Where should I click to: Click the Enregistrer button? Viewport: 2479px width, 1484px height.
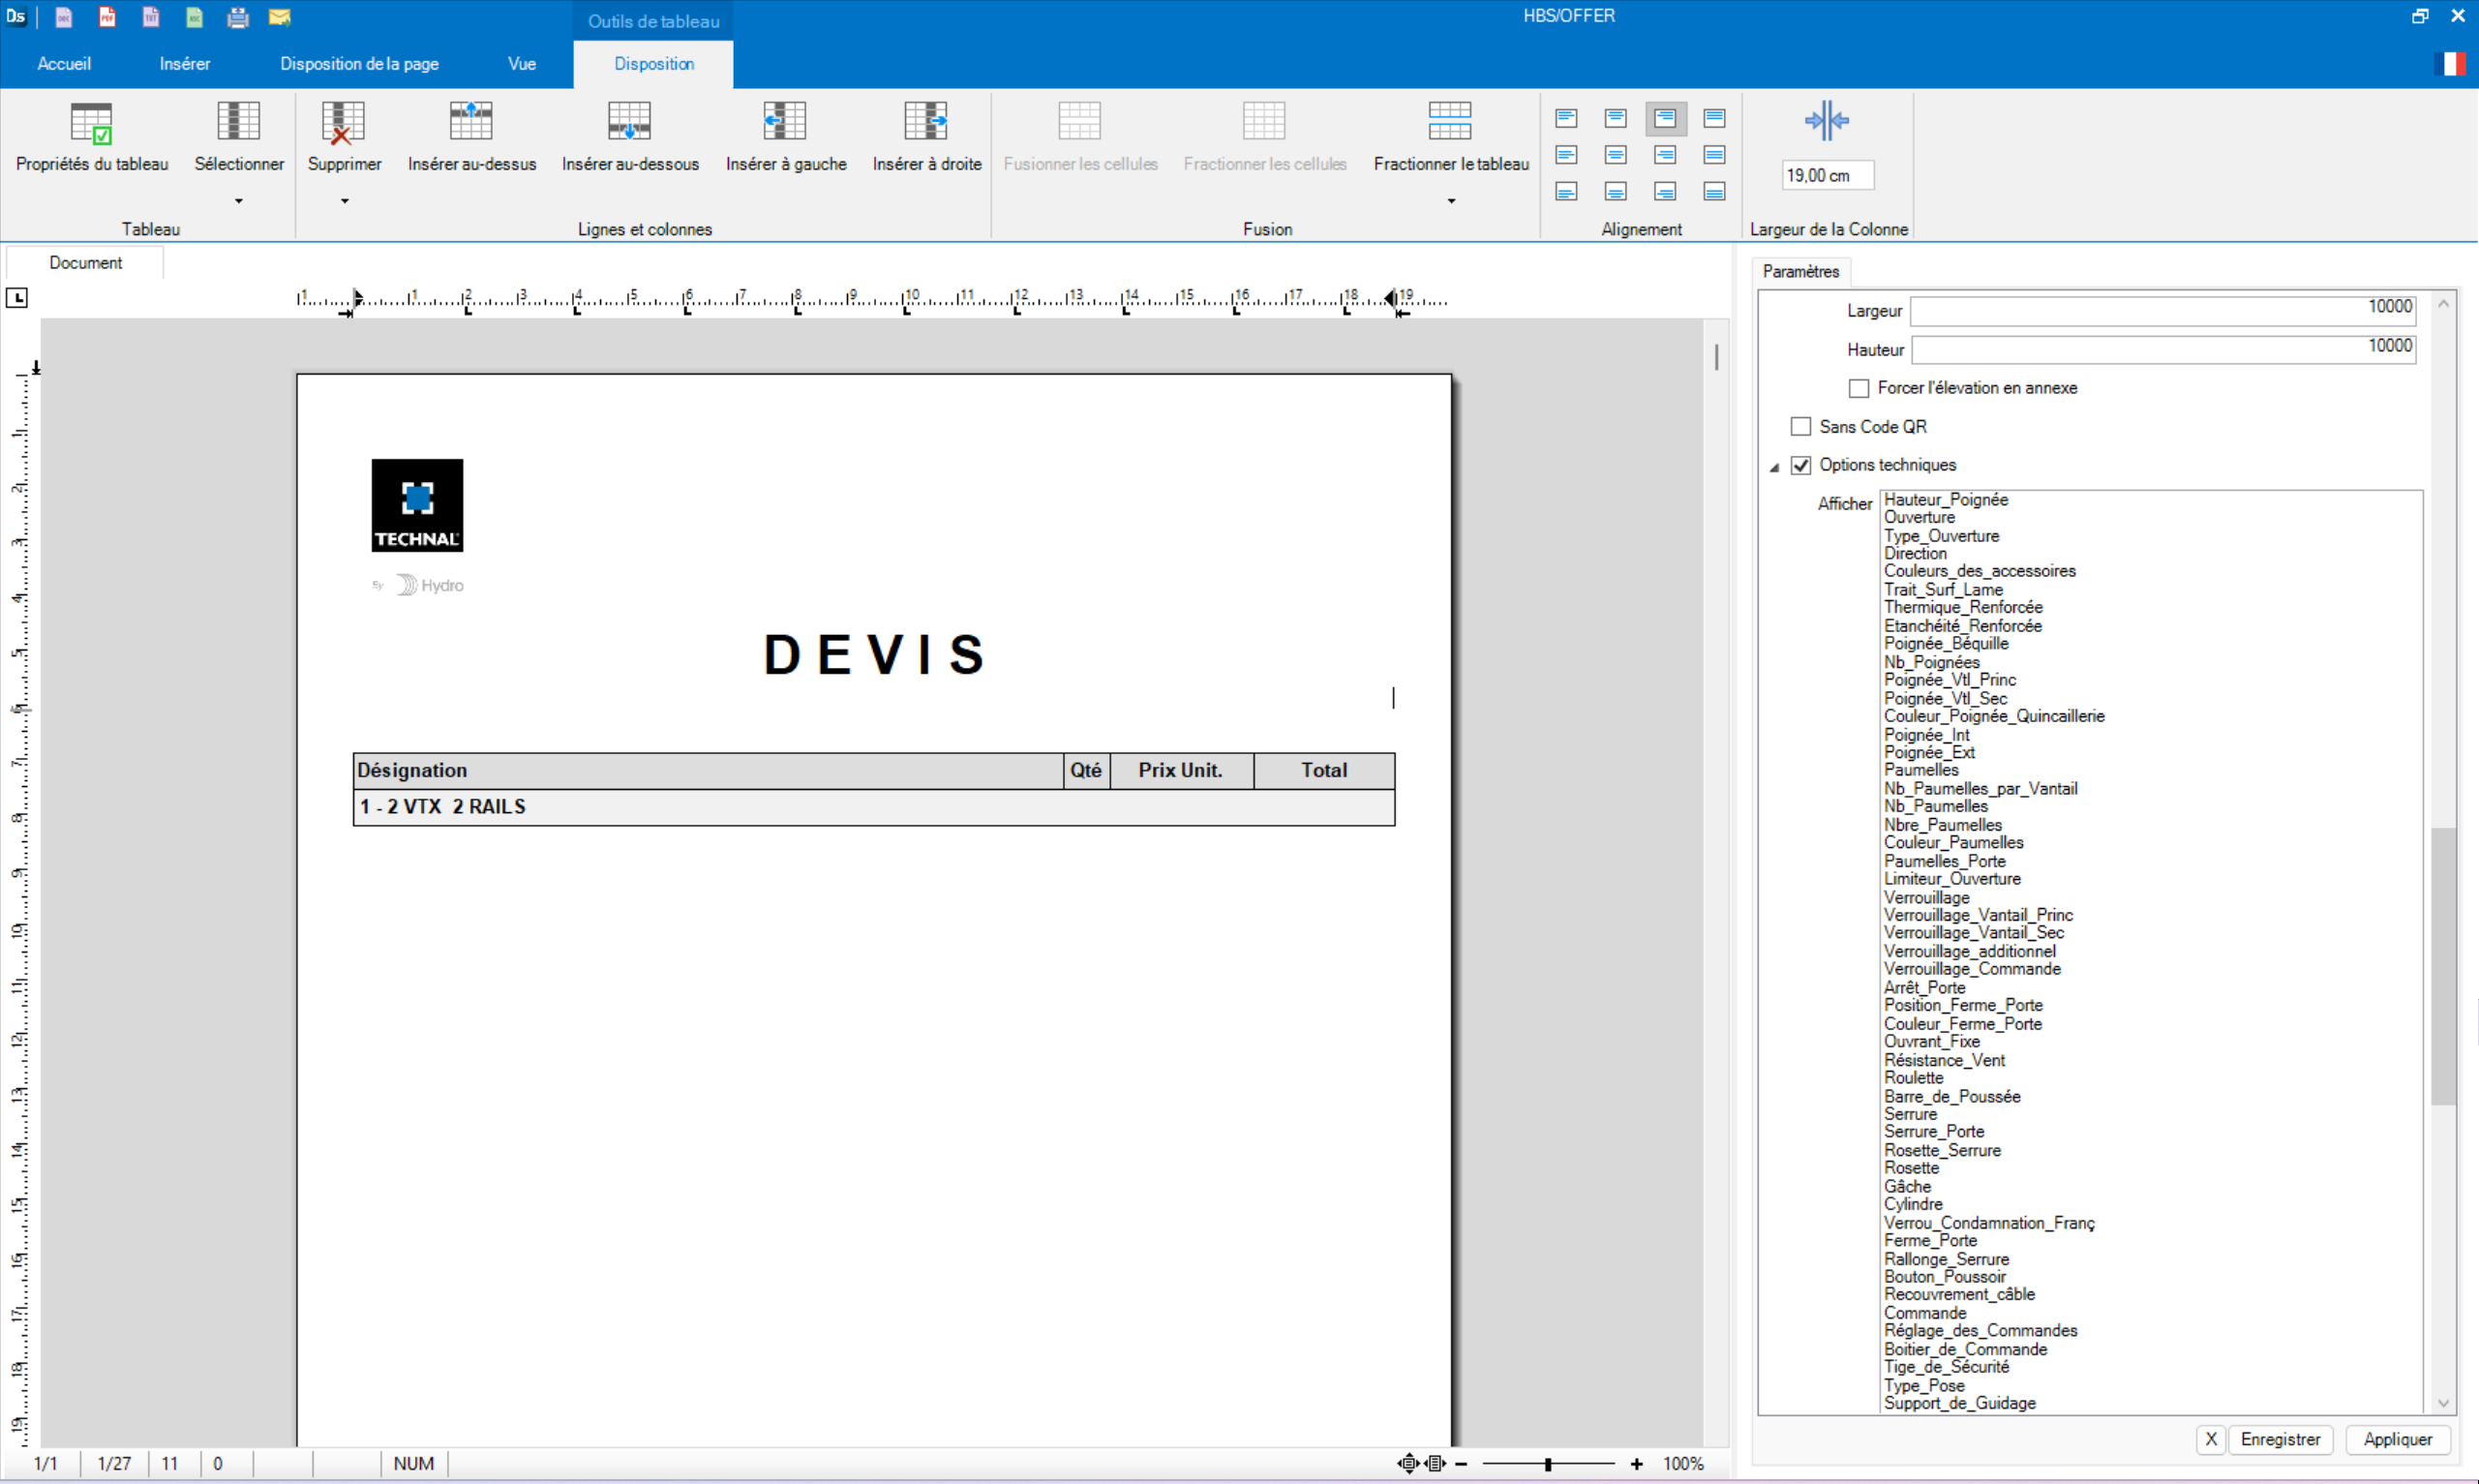2281,1439
